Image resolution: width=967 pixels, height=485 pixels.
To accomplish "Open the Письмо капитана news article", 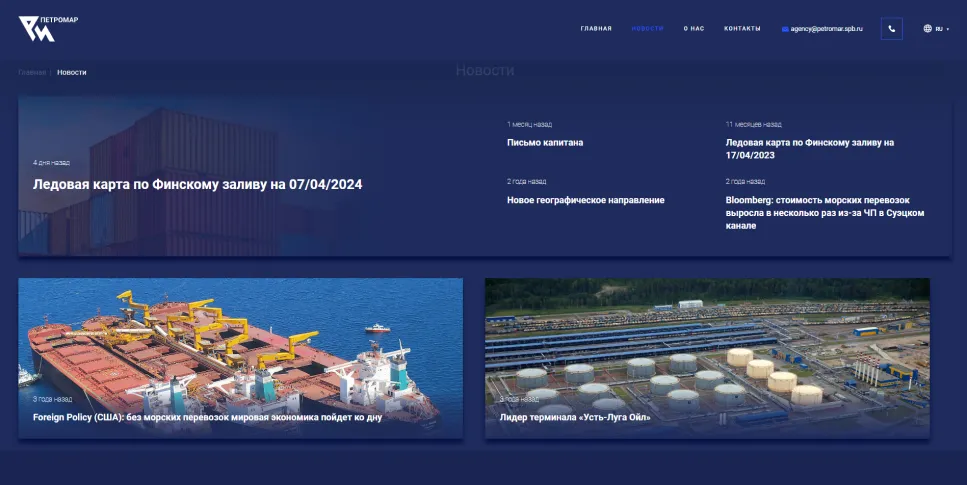I will tap(545, 143).
